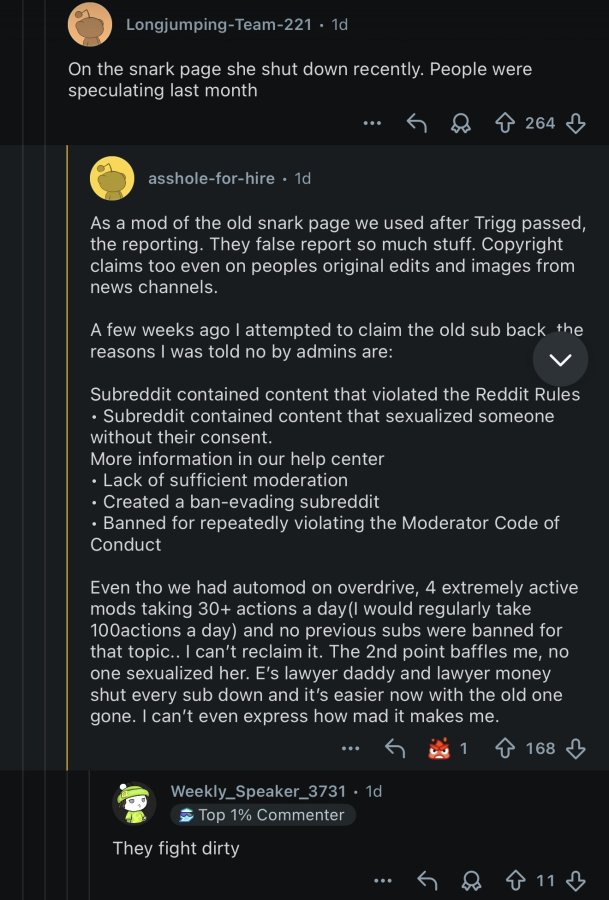Give an award to Longjumping-Team-221's comment
Screen dimensions: 609x900
(x=460, y=123)
